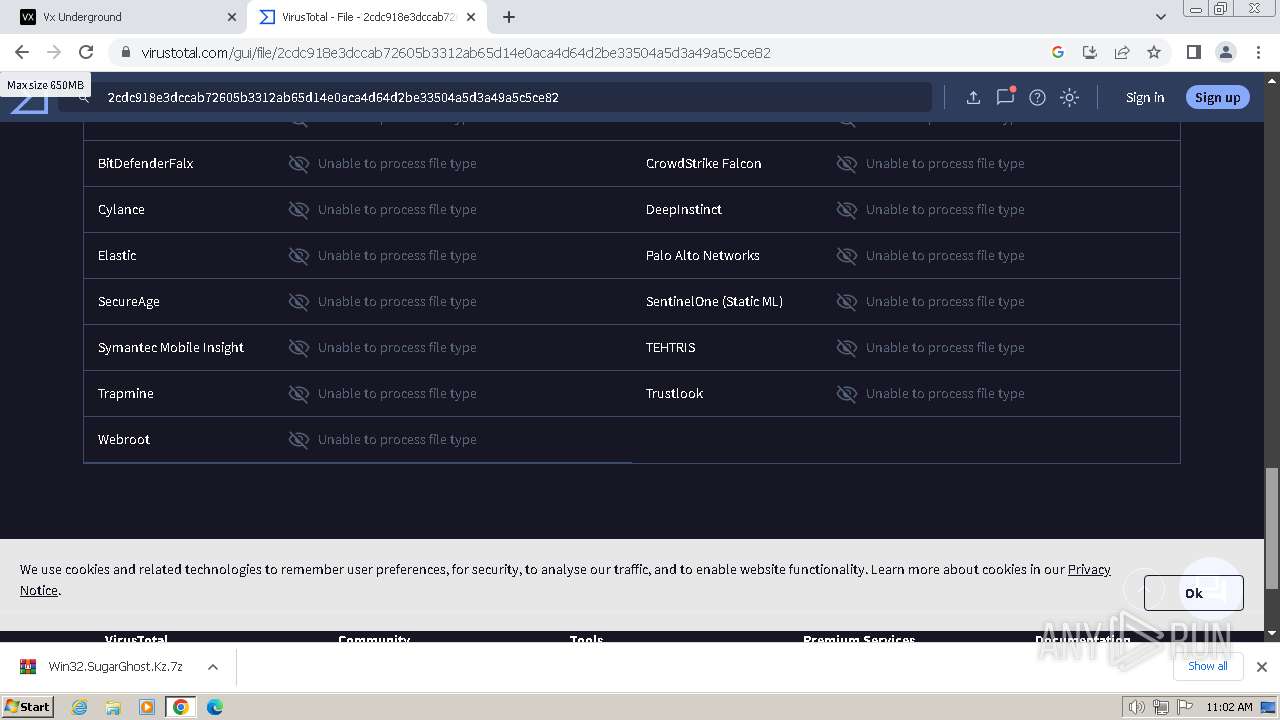Launch Internet Explorer from the taskbar
1280x720 pixels.
80,707
